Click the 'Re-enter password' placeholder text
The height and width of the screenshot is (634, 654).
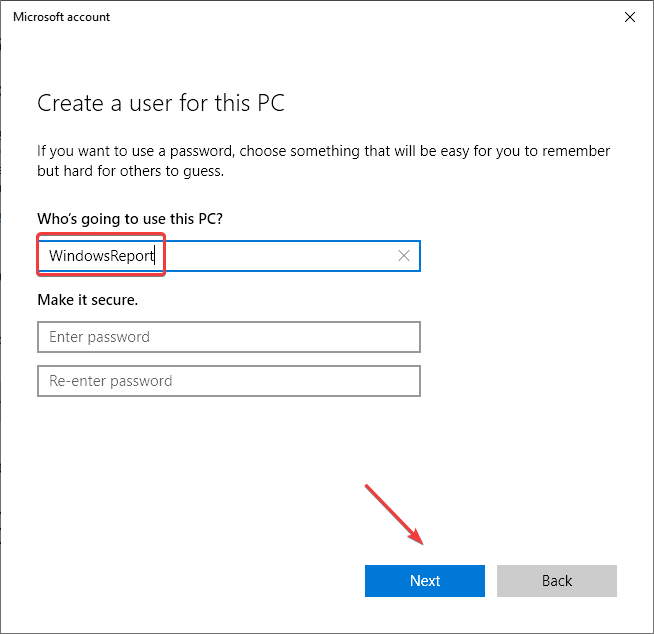110,381
